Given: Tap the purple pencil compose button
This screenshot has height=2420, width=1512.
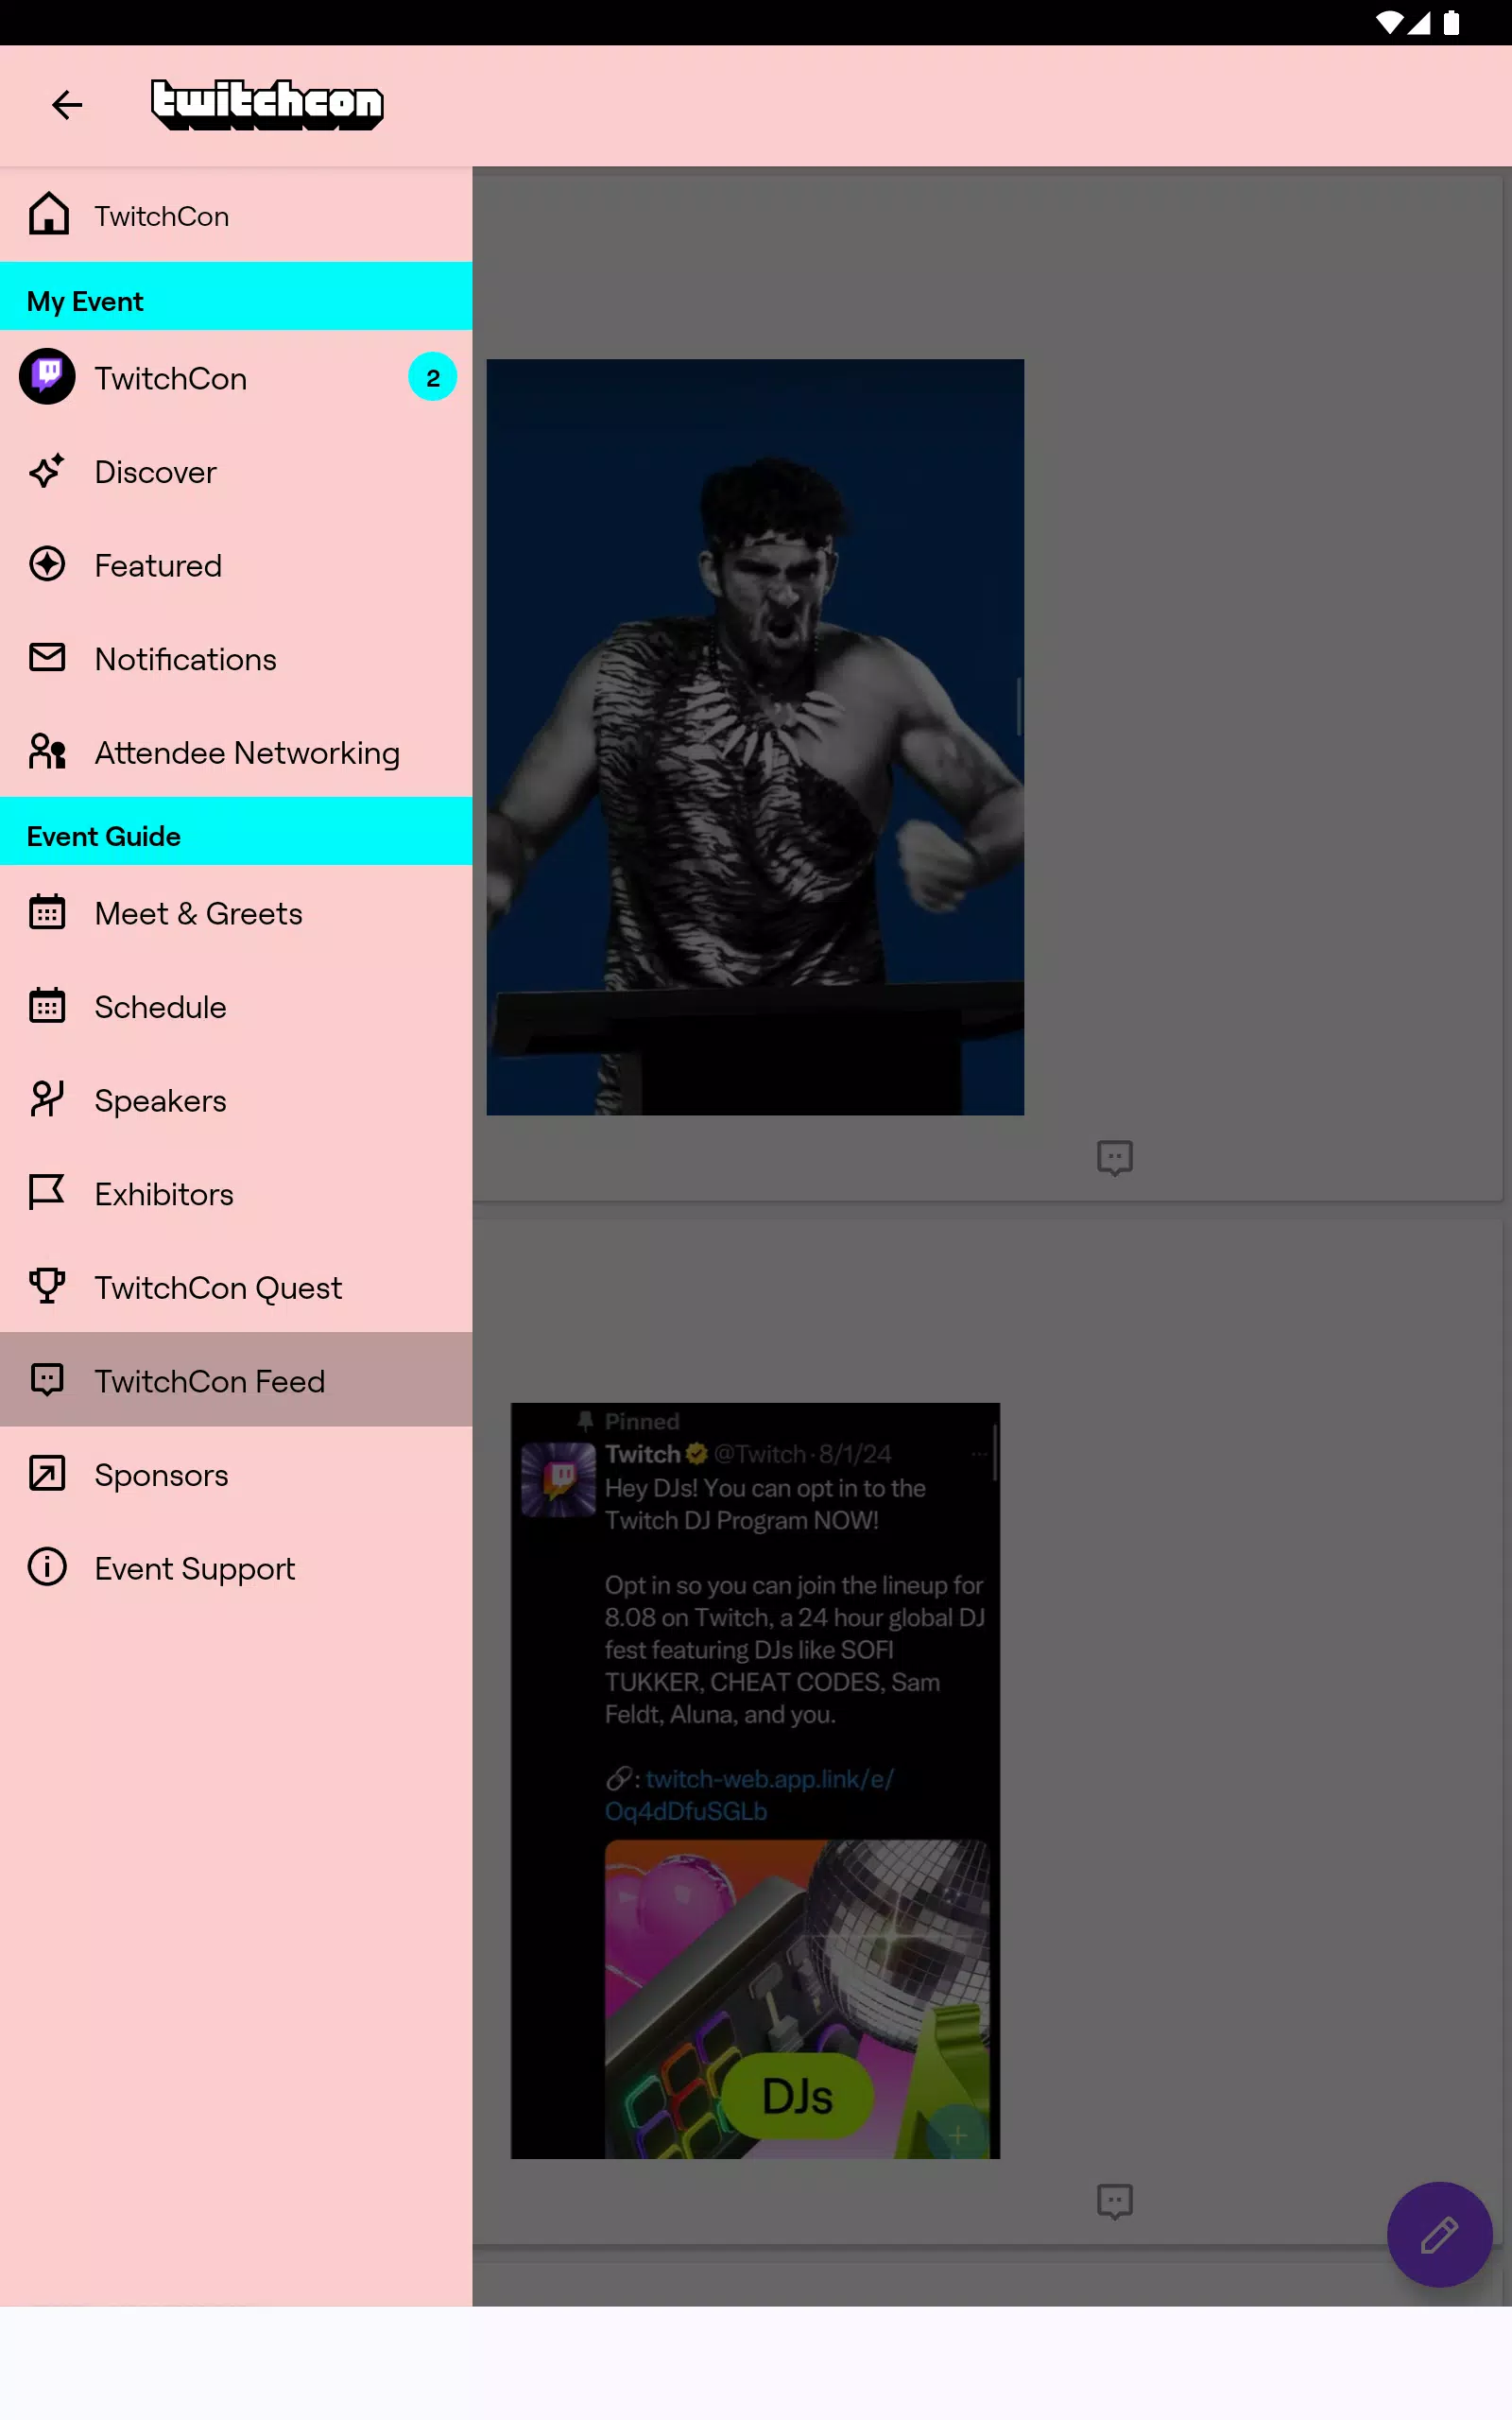Looking at the screenshot, I should click(1439, 2234).
